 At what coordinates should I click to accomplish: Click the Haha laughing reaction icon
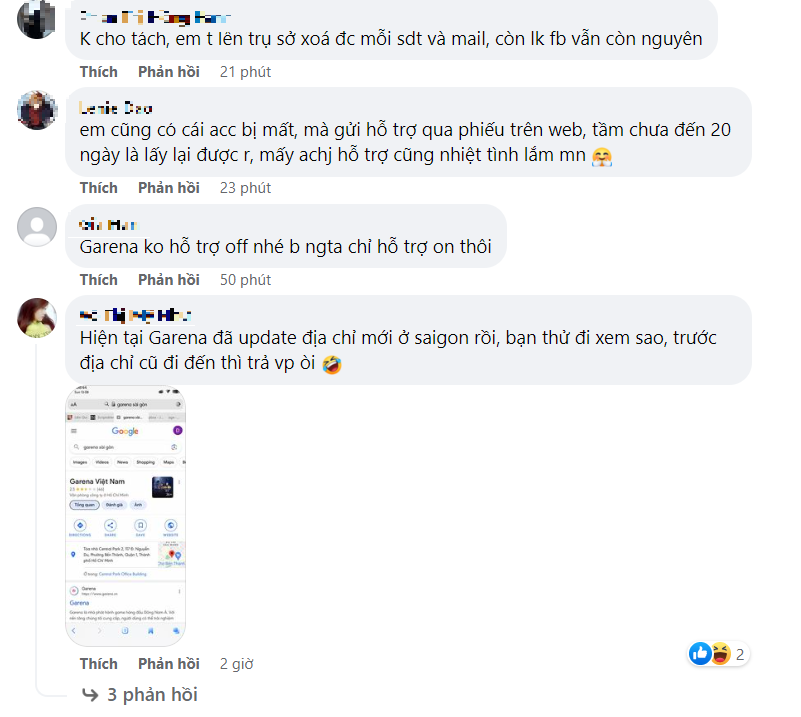pyautogui.click(x=719, y=654)
